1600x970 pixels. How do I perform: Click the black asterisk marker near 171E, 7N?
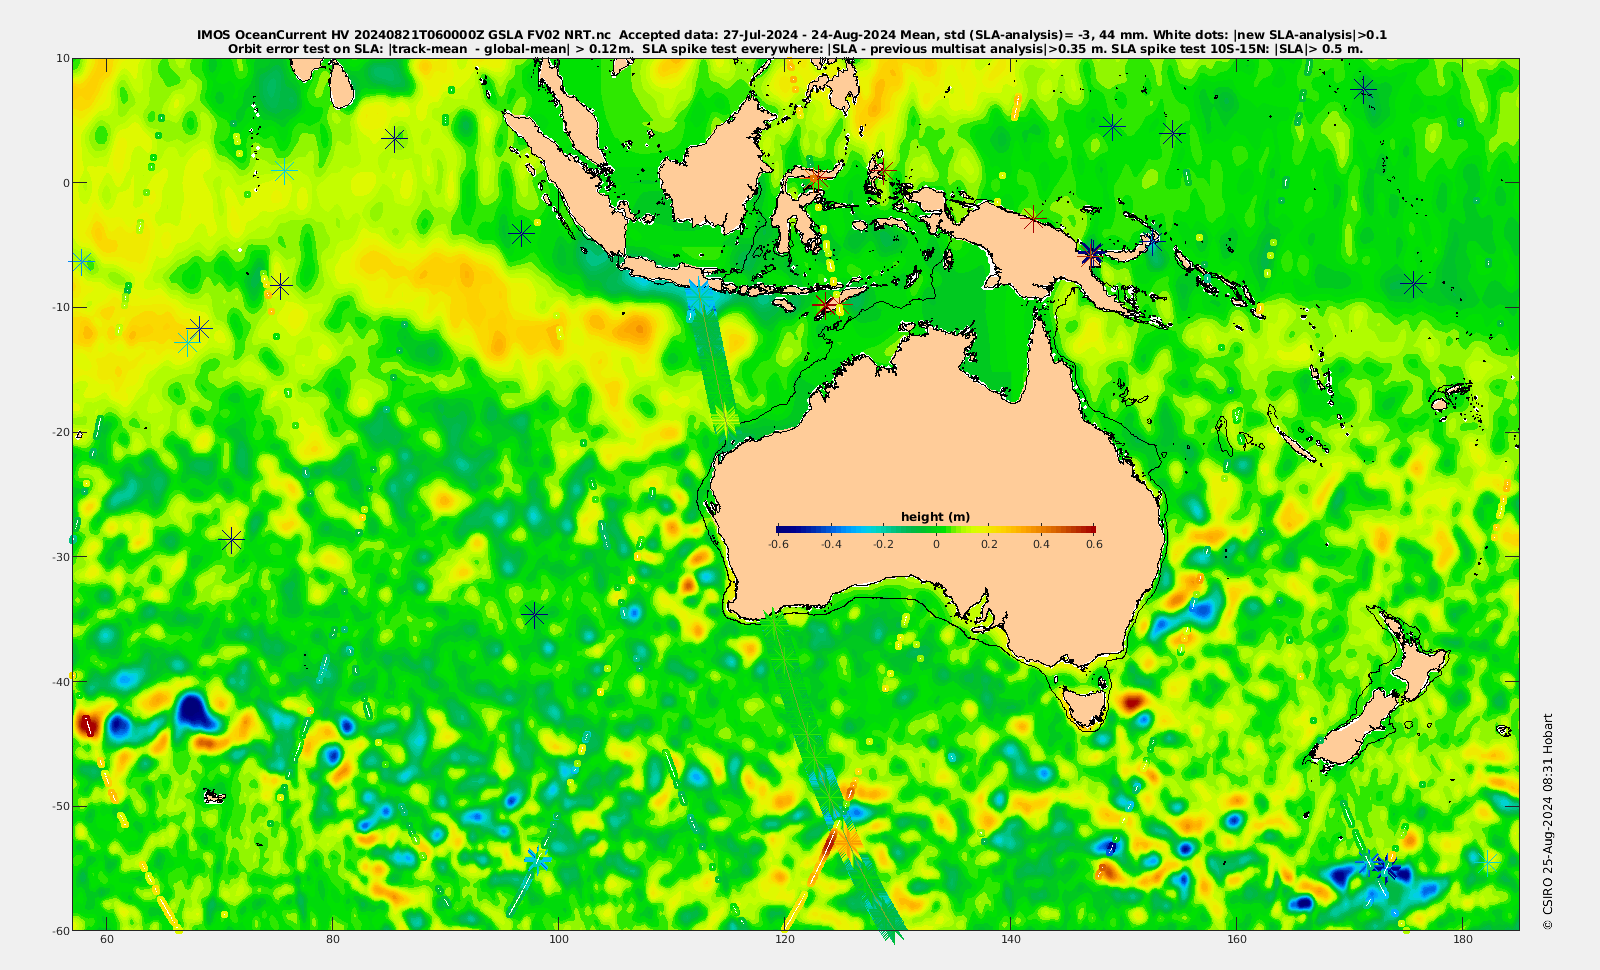(1363, 90)
